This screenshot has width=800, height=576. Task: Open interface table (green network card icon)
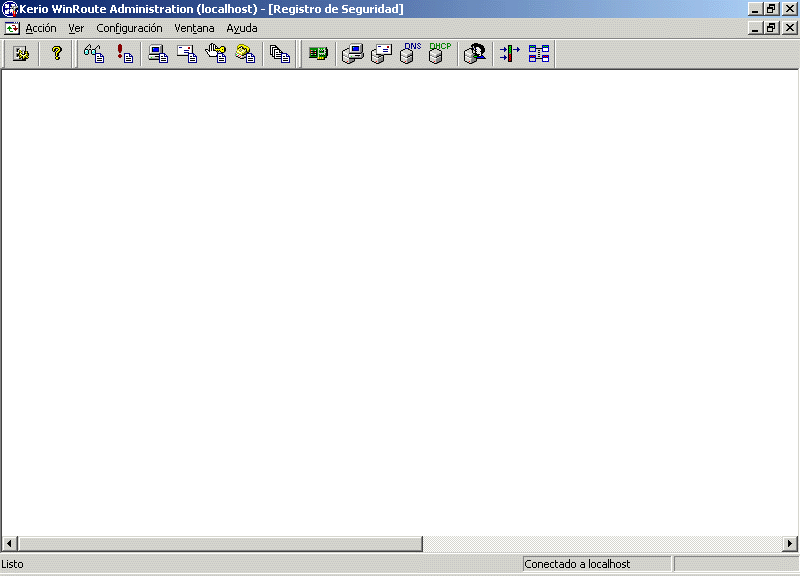tap(318, 53)
